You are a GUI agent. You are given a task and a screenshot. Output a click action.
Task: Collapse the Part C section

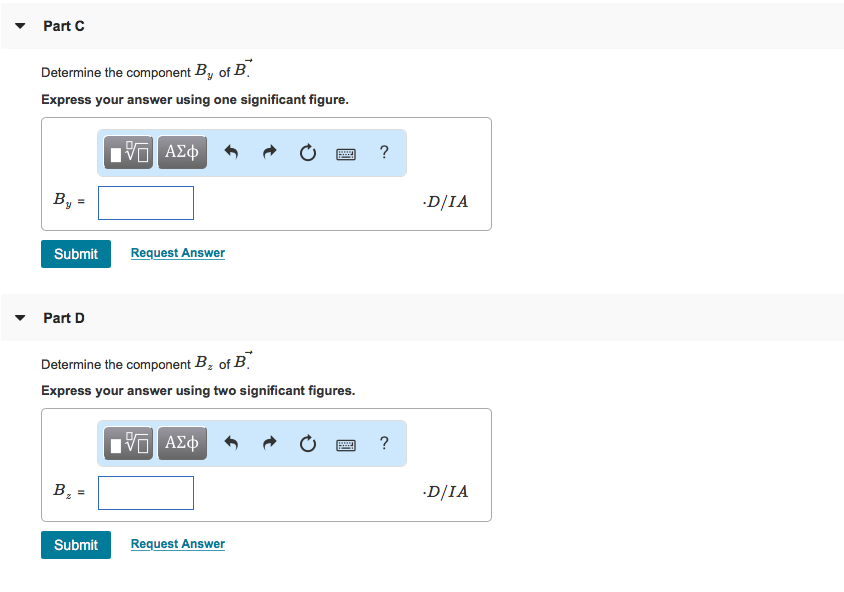pos(21,26)
